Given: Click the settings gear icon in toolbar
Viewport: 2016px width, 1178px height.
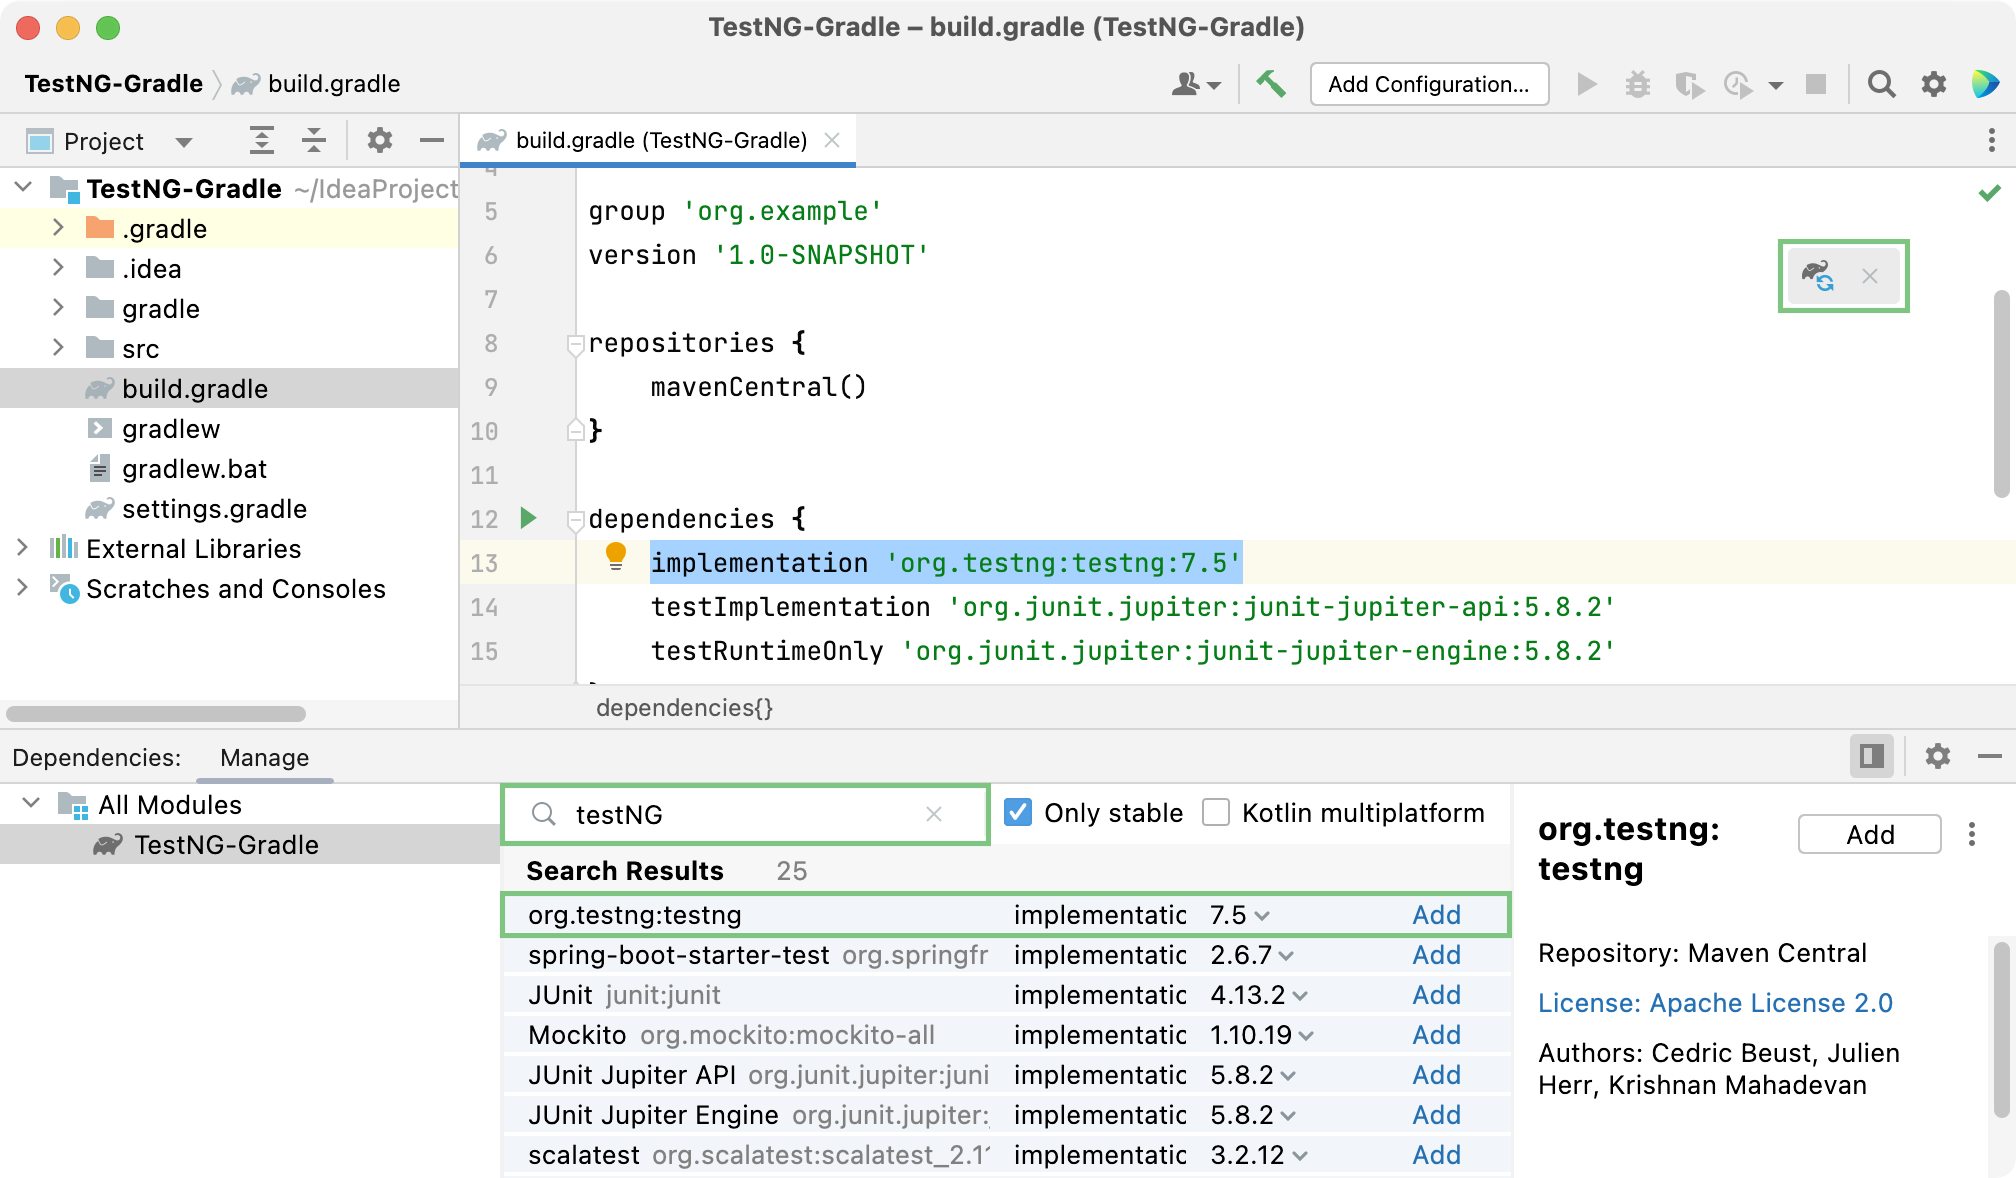Looking at the screenshot, I should click(1936, 84).
